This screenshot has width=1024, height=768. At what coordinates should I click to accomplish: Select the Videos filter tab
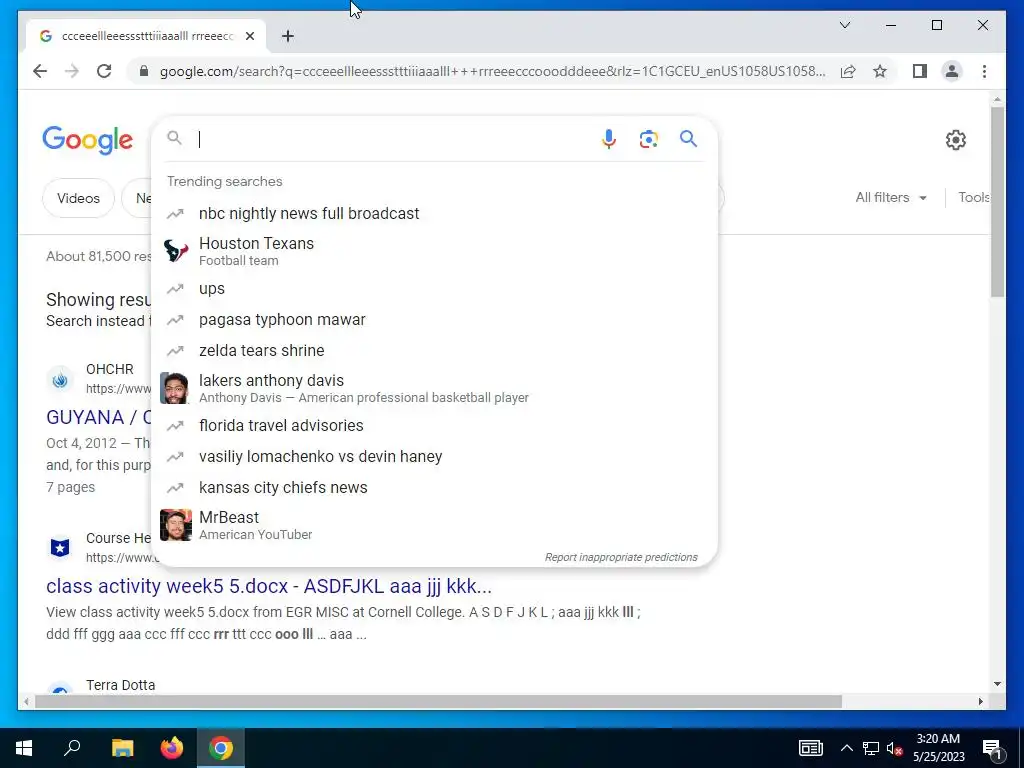click(78, 198)
